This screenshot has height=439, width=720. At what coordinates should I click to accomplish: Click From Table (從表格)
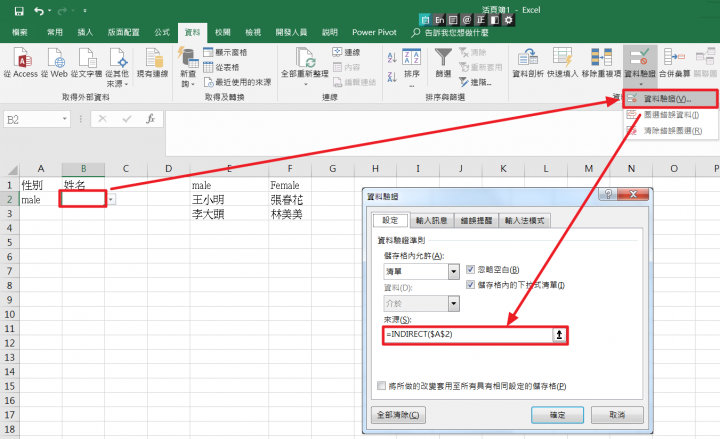(x=221, y=67)
